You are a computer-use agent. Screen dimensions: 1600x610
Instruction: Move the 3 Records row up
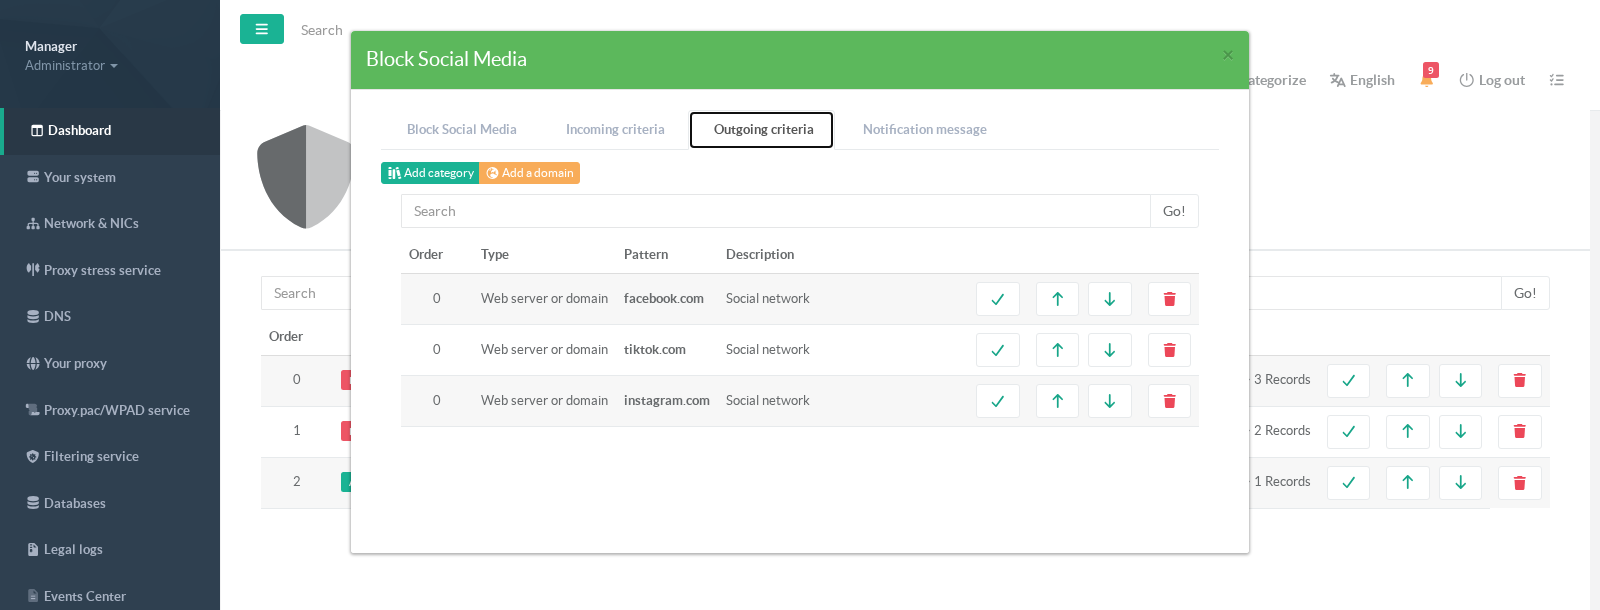1408,380
